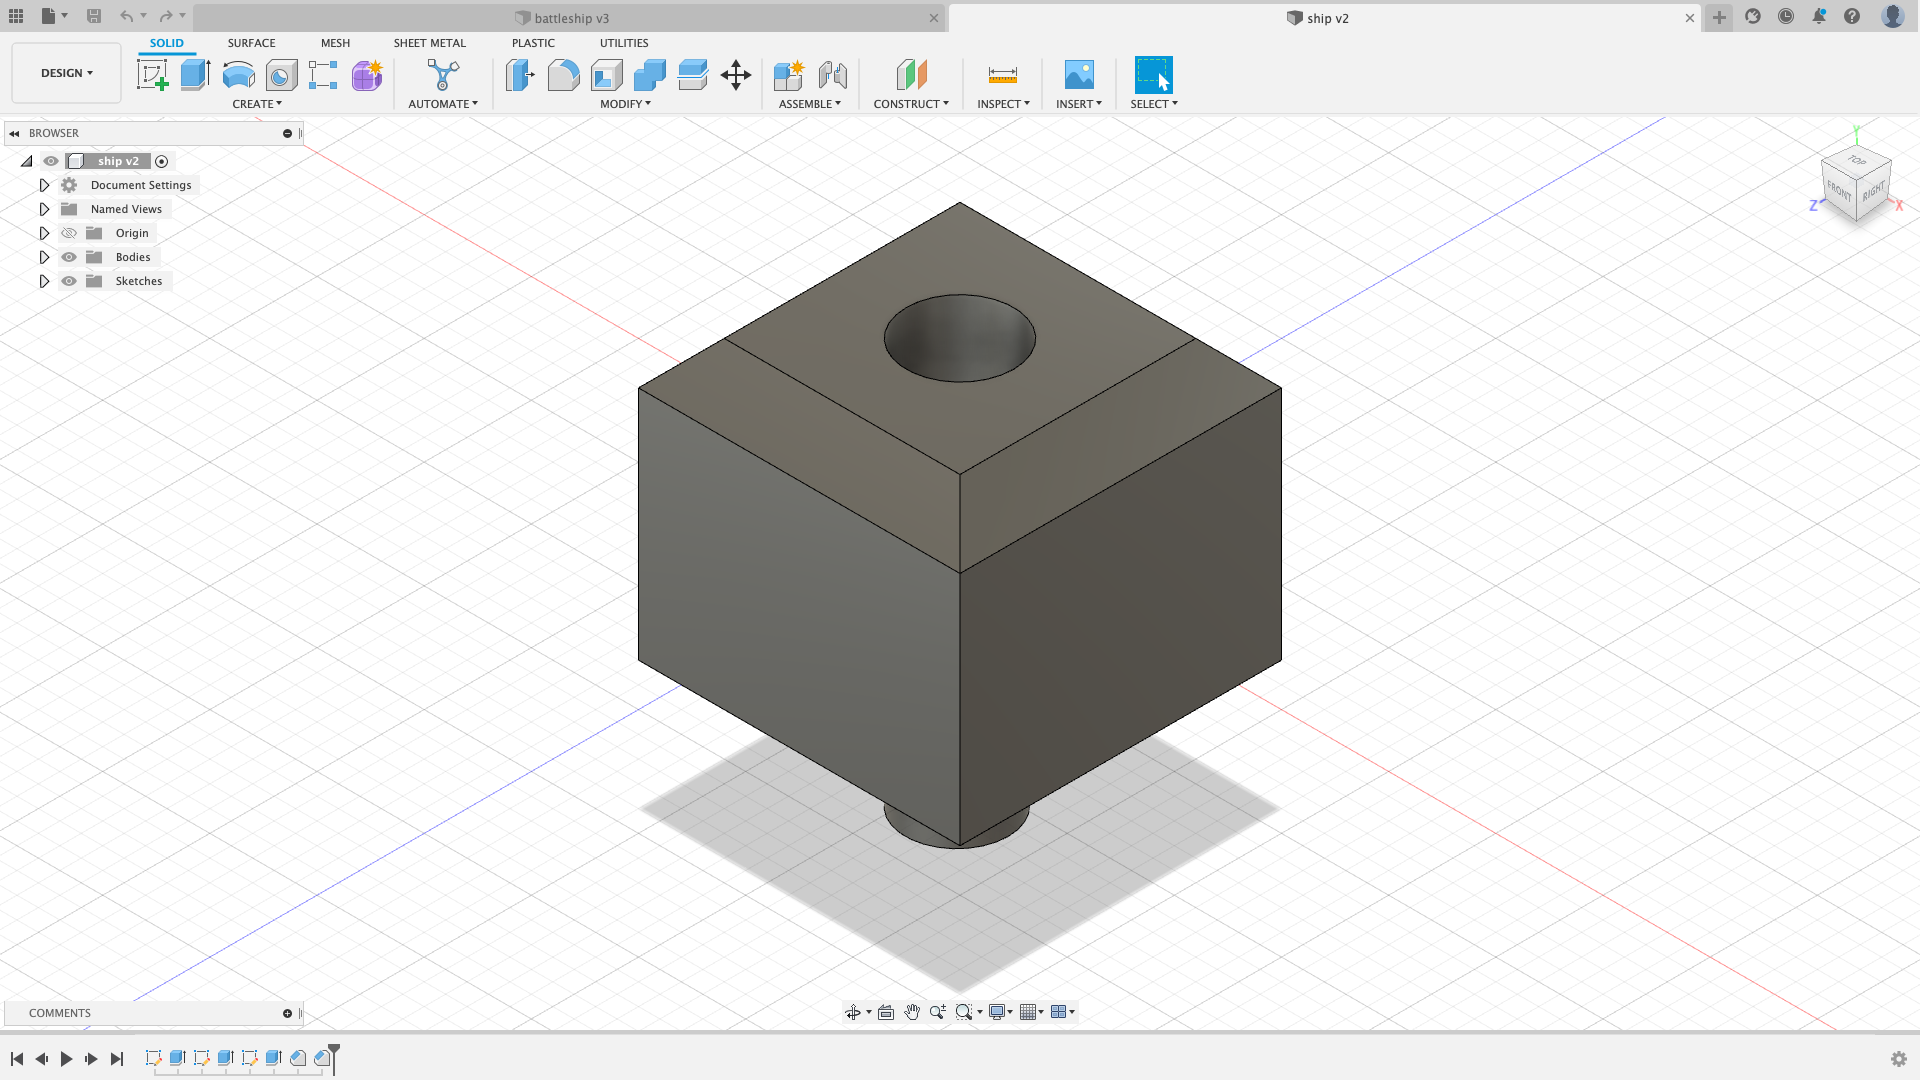Toggle the activate component radio button

click(x=162, y=161)
